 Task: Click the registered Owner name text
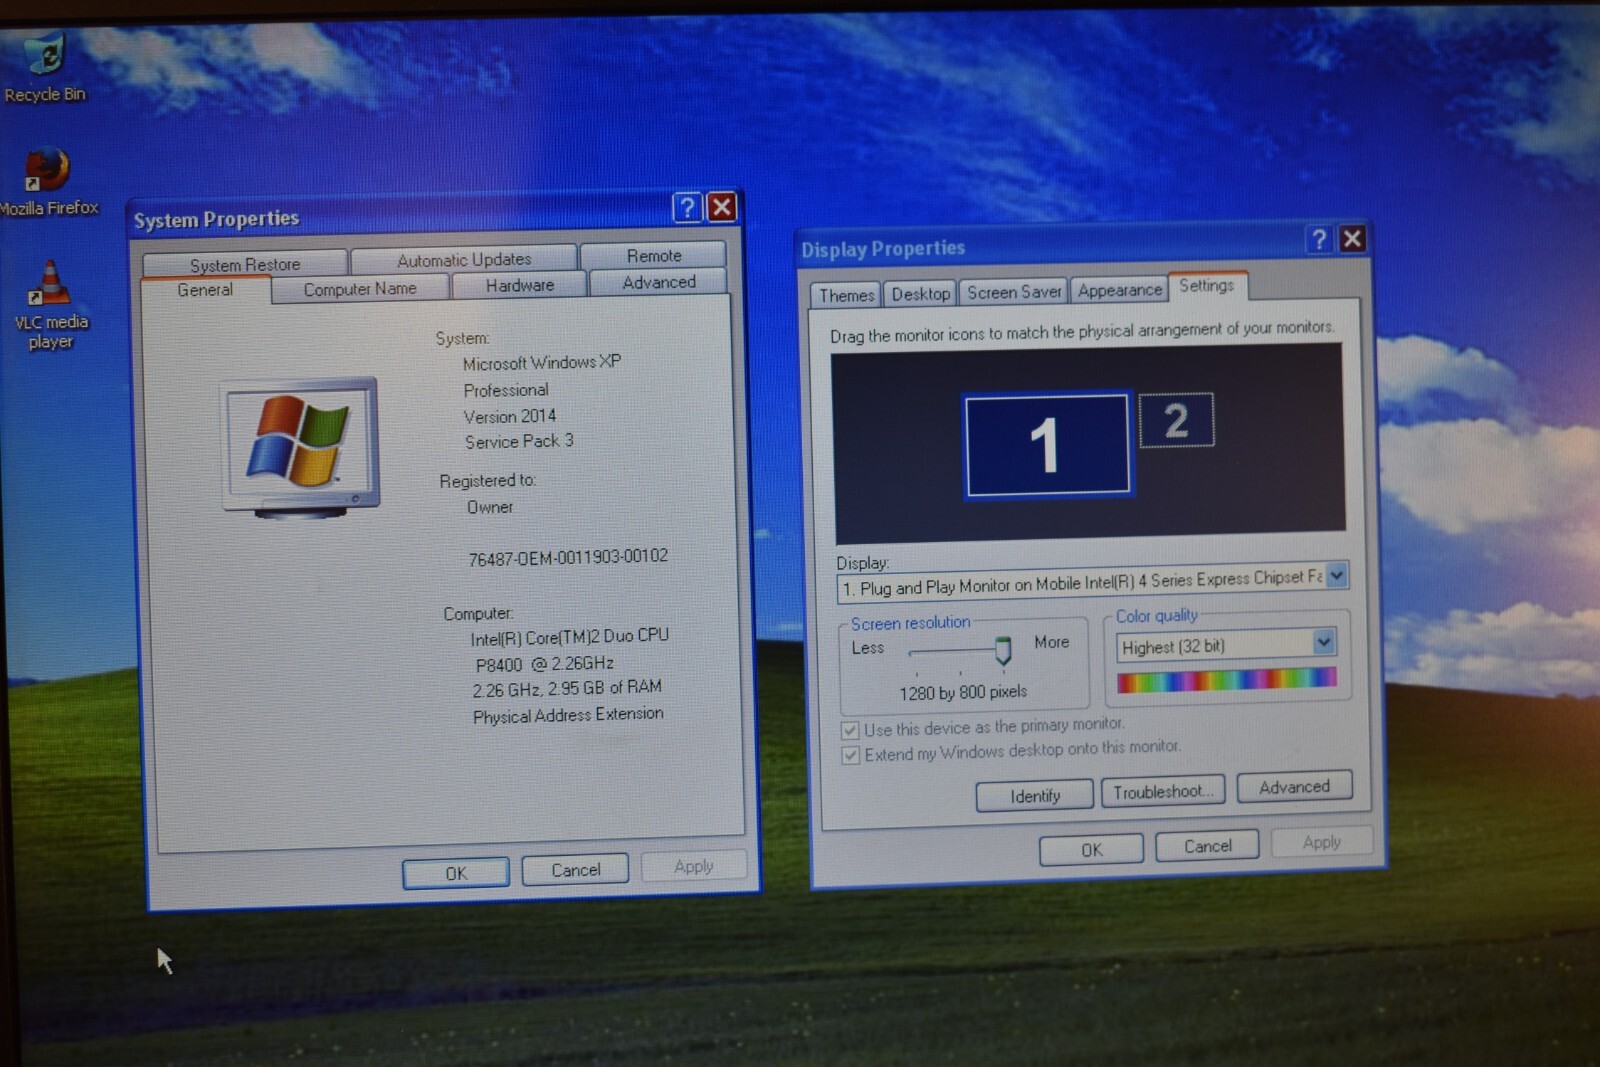pos(490,507)
